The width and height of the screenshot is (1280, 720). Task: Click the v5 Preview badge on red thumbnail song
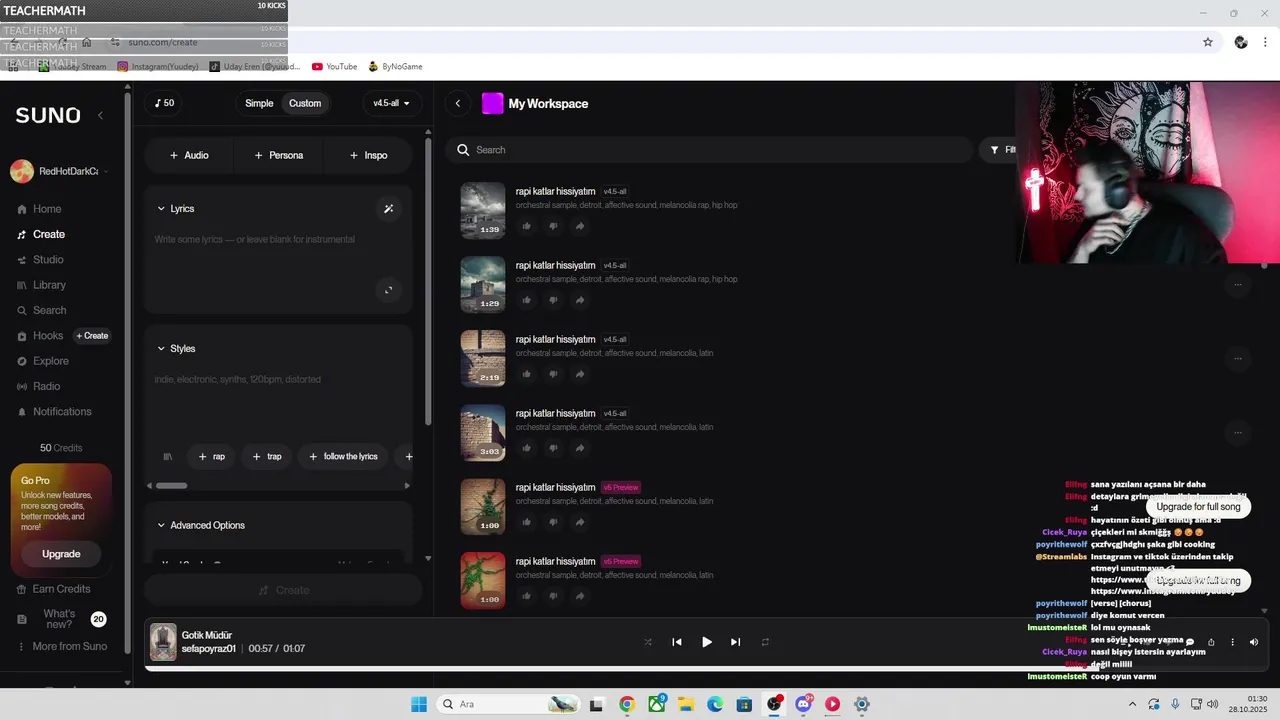621,562
